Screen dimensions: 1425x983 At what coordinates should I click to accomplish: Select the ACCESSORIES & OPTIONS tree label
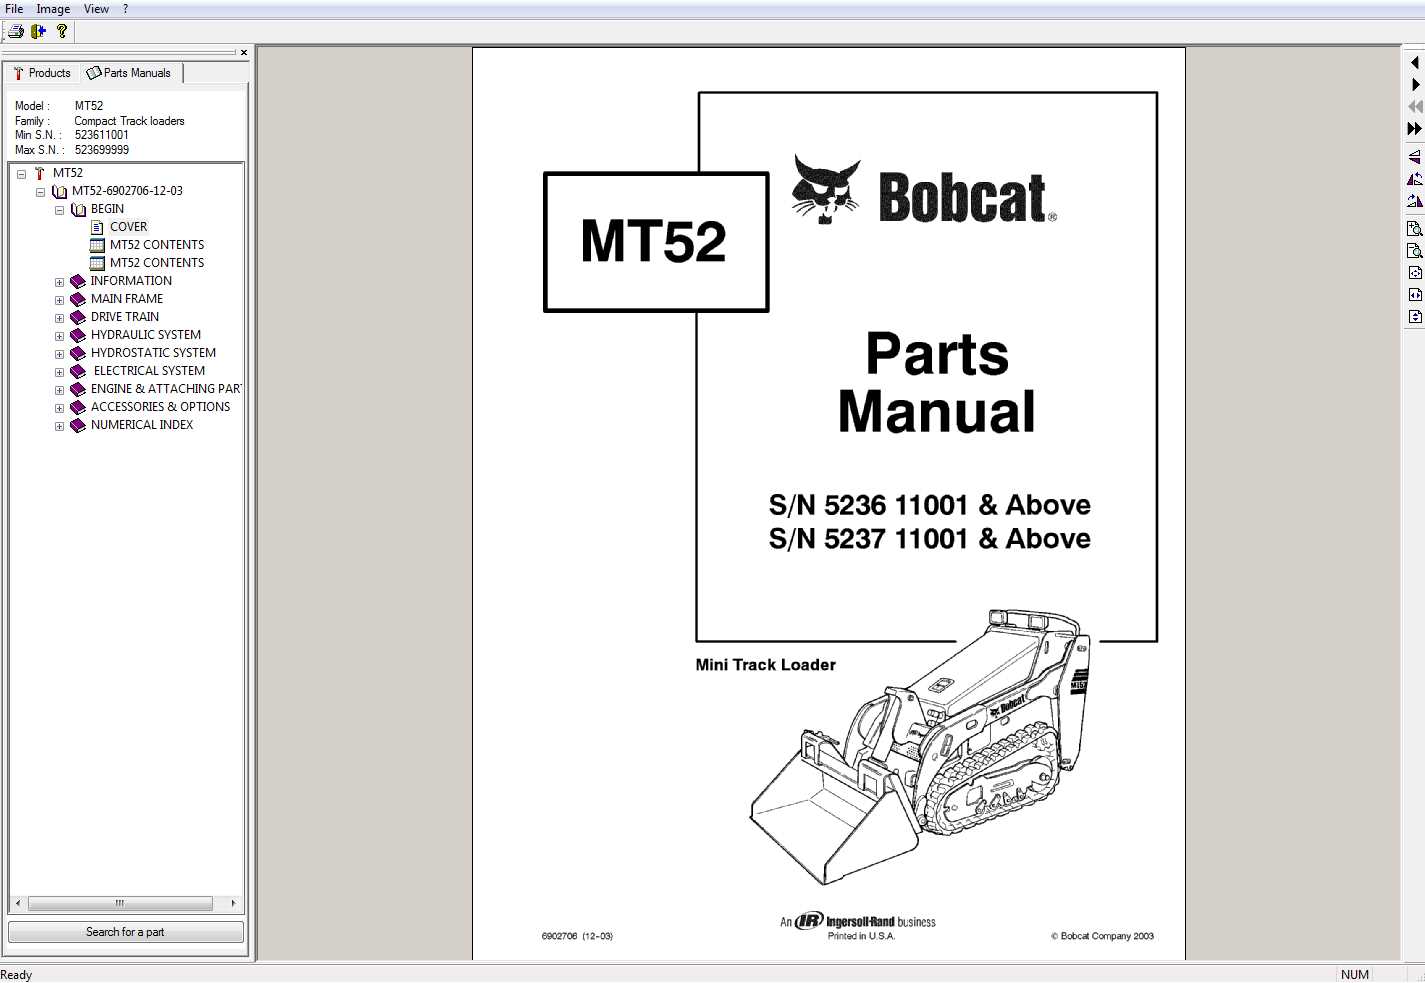click(160, 407)
